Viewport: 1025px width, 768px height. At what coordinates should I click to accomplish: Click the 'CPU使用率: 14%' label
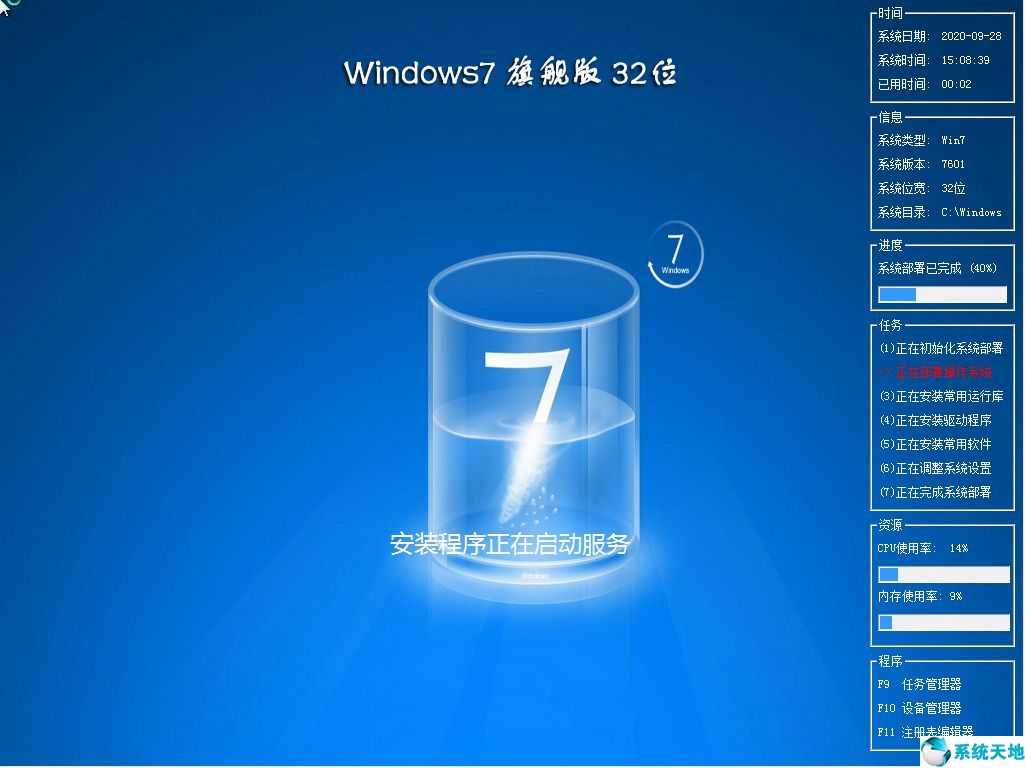click(922, 548)
